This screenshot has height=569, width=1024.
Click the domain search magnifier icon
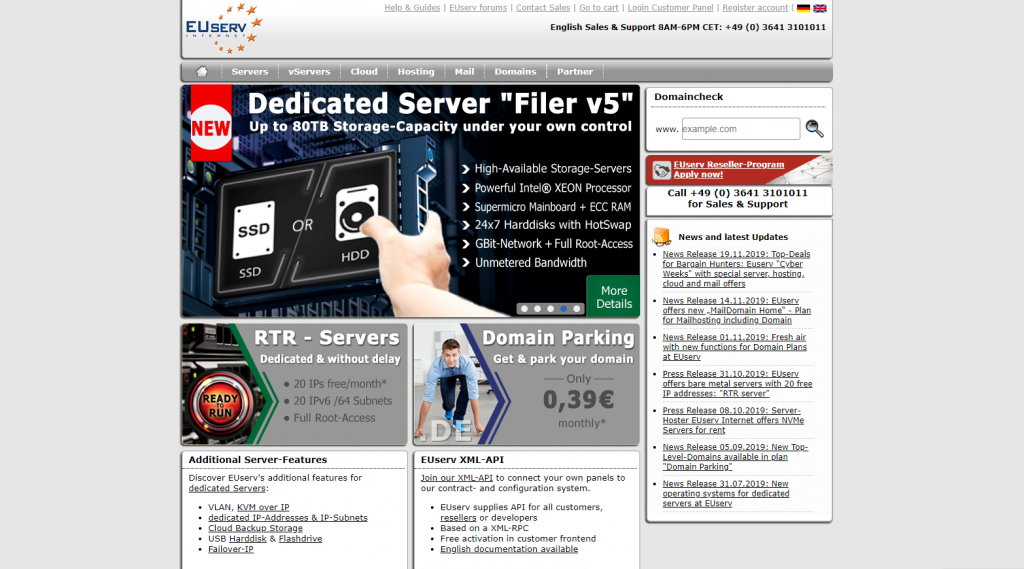[x=814, y=129]
